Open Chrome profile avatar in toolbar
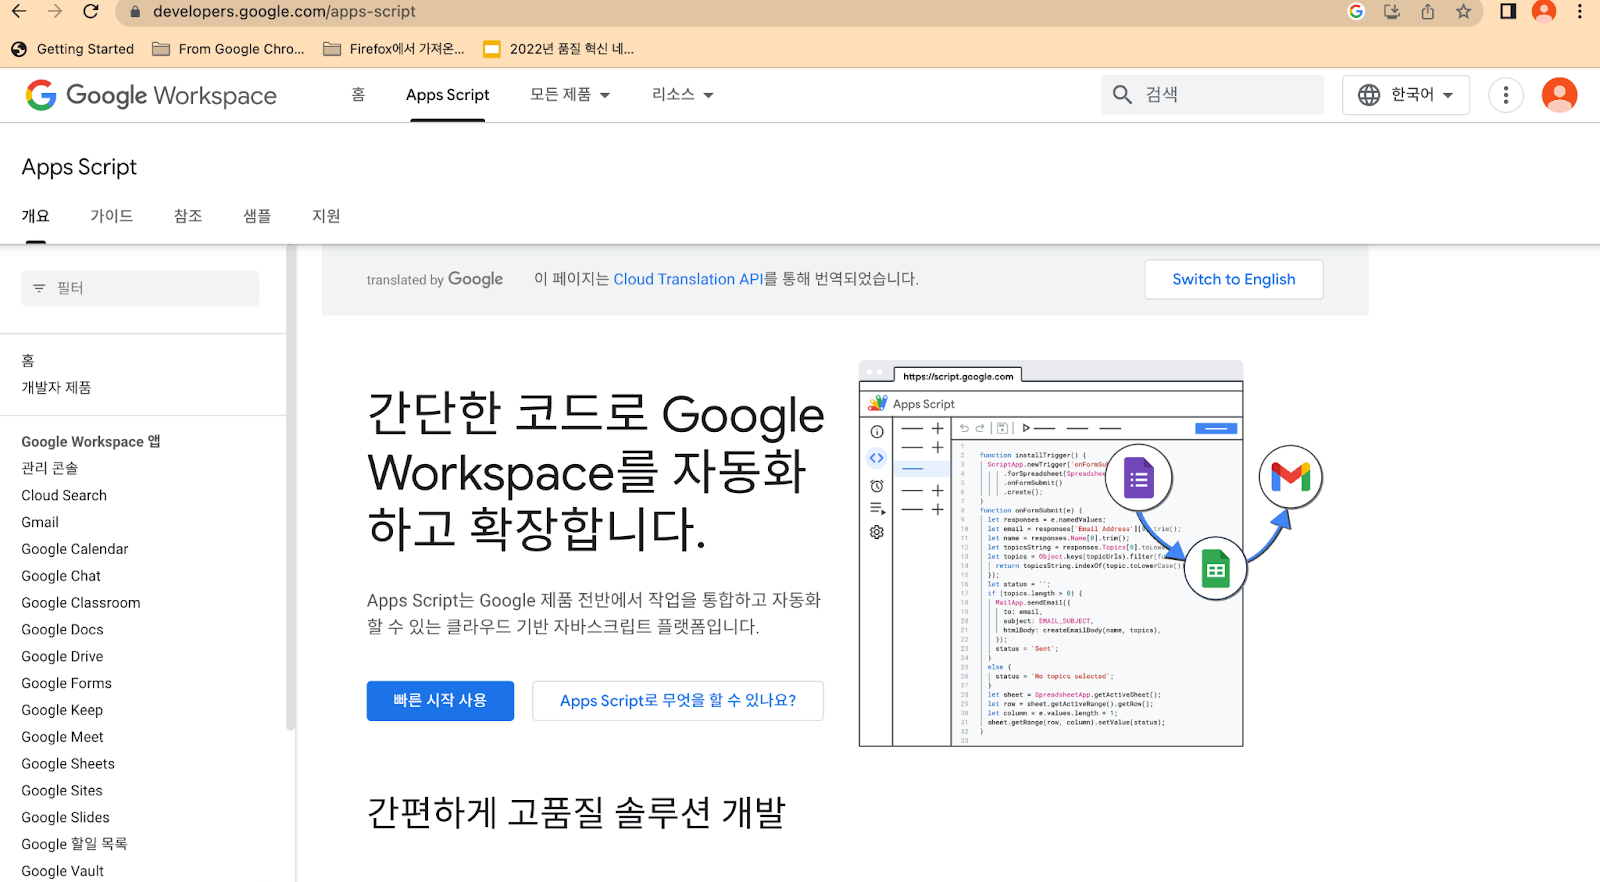The width and height of the screenshot is (1600, 882). pyautogui.click(x=1544, y=12)
